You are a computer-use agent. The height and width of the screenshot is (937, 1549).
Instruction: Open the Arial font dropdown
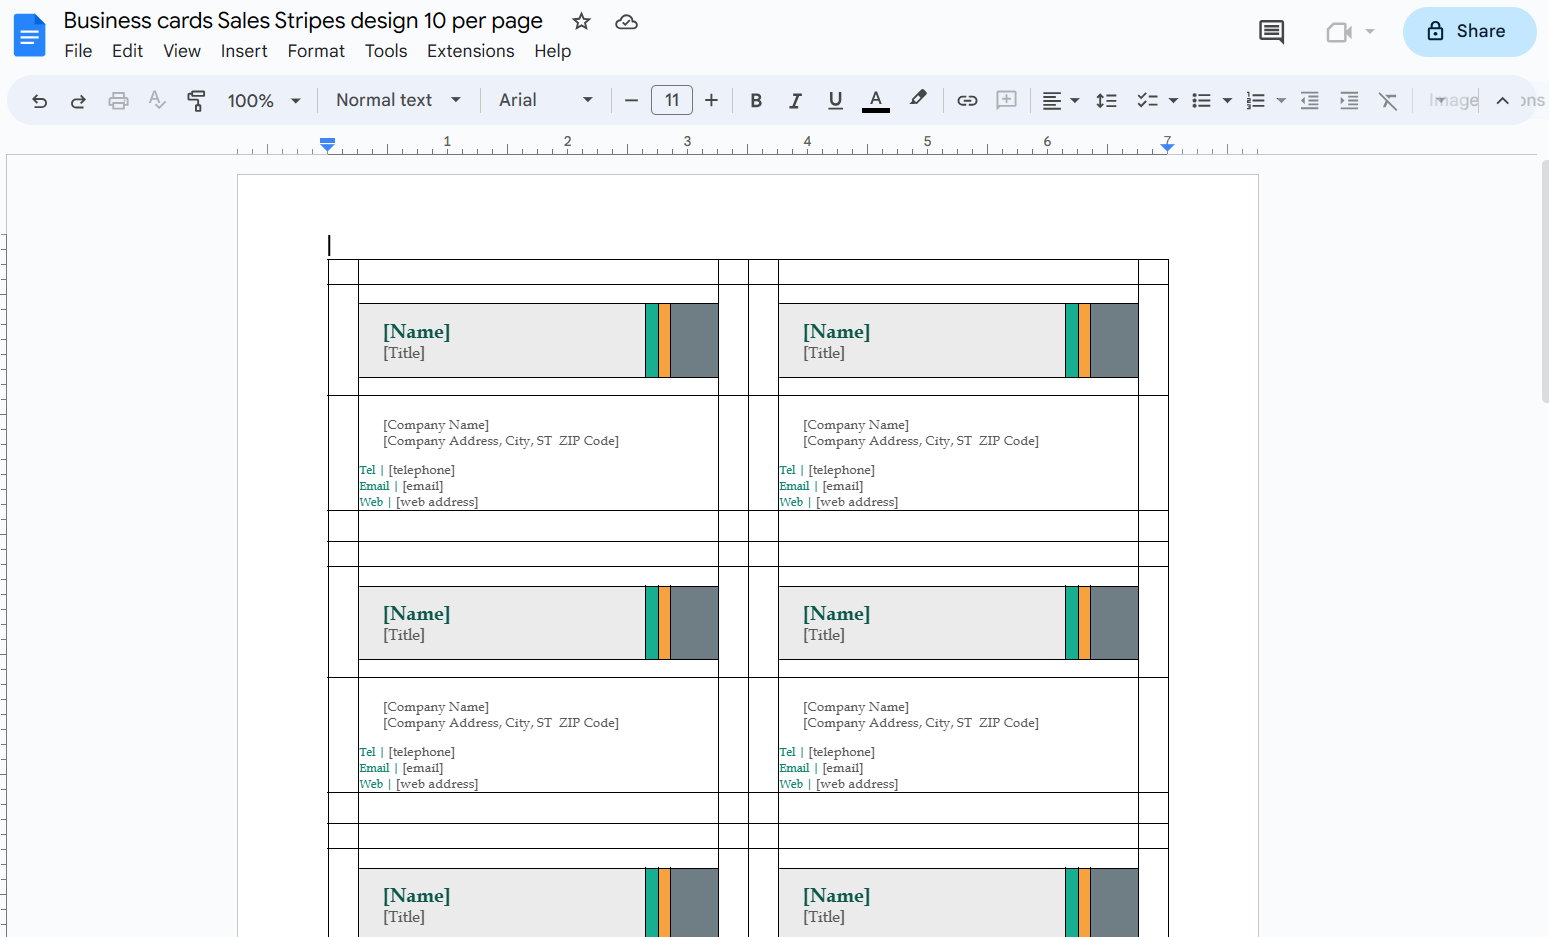click(546, 100)
